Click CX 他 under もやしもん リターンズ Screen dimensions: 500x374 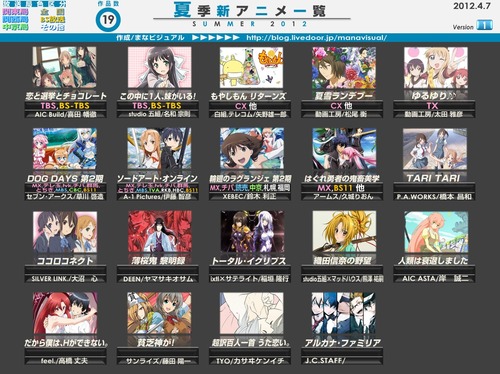(246, 106)
